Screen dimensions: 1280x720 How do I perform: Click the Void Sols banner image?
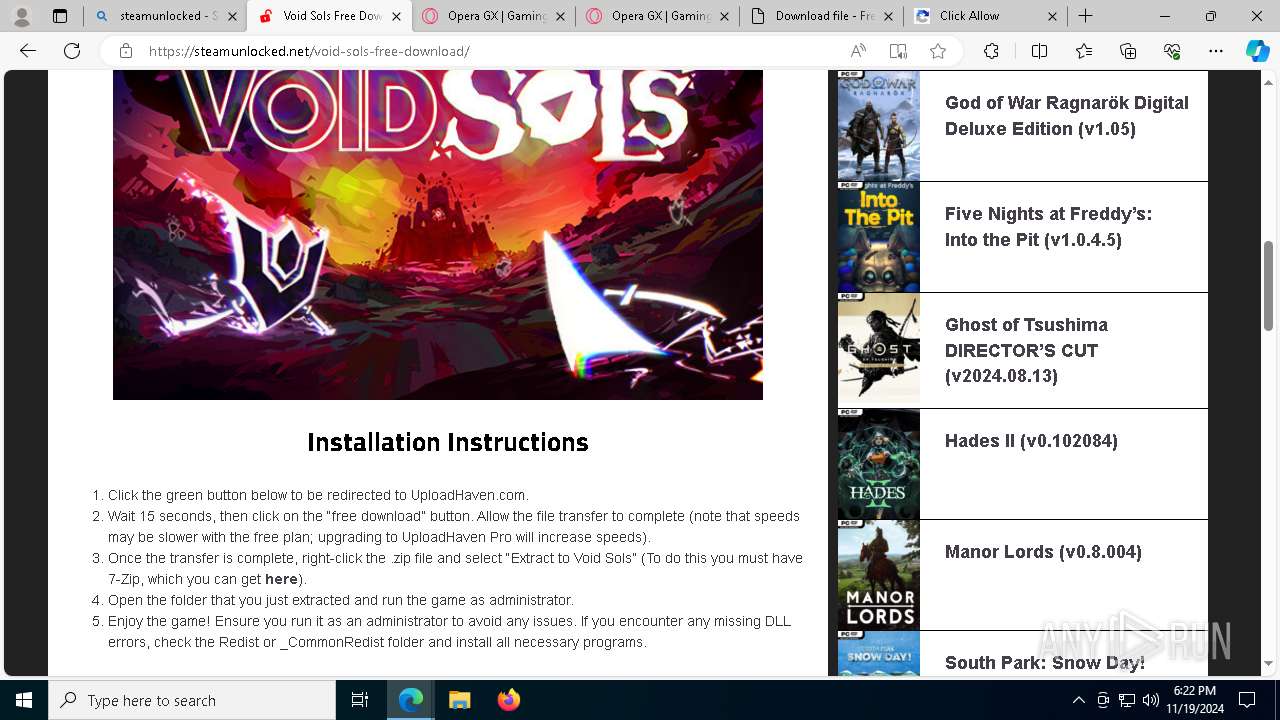pos(438,235)
